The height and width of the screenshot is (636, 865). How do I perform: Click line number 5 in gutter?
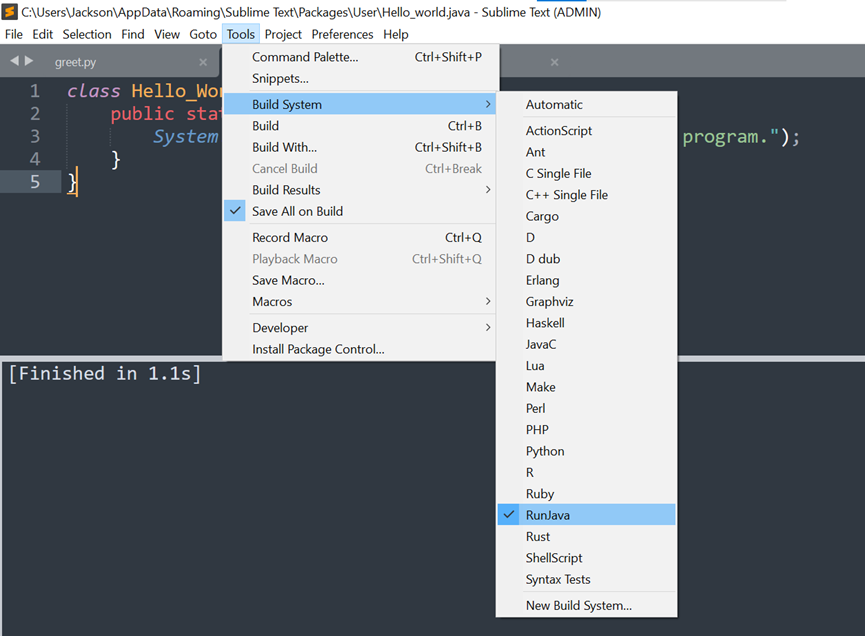coord(35,181)
